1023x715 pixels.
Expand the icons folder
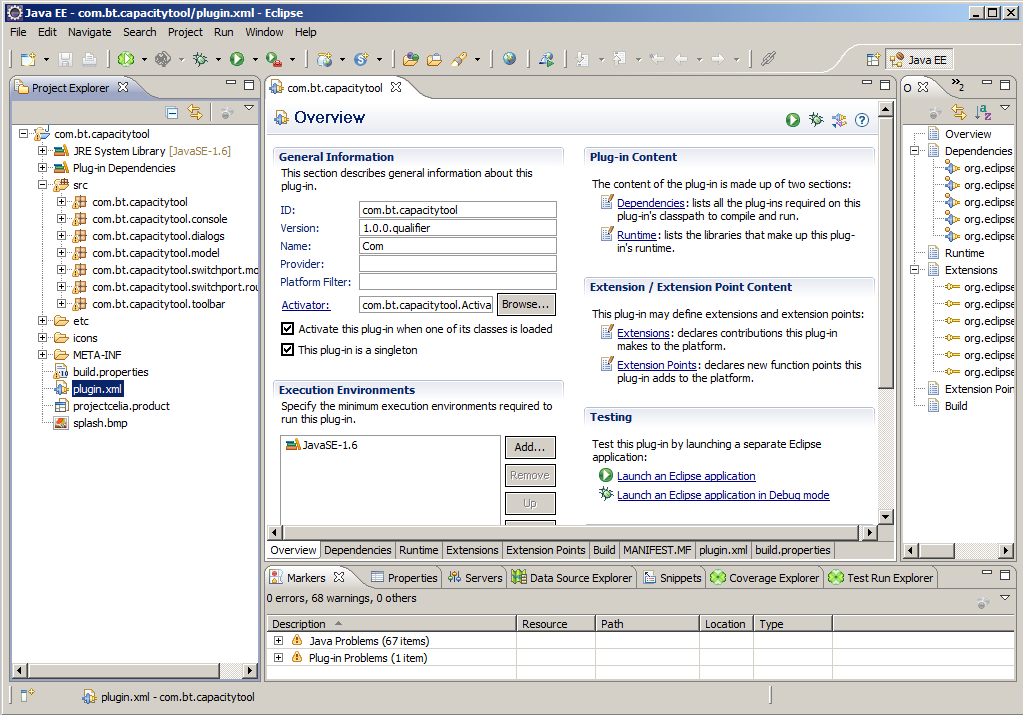pos(42,338)
